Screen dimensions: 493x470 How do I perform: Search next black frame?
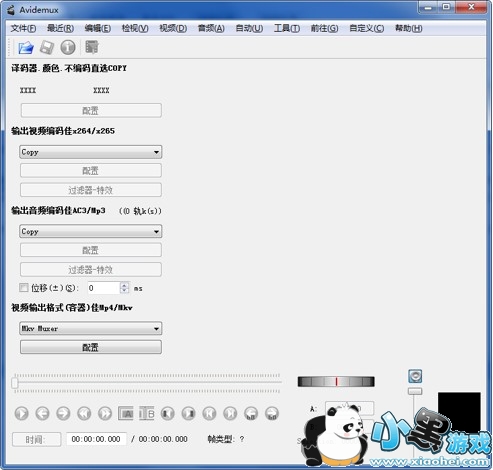pyautogui.click(x=188, y=414)
